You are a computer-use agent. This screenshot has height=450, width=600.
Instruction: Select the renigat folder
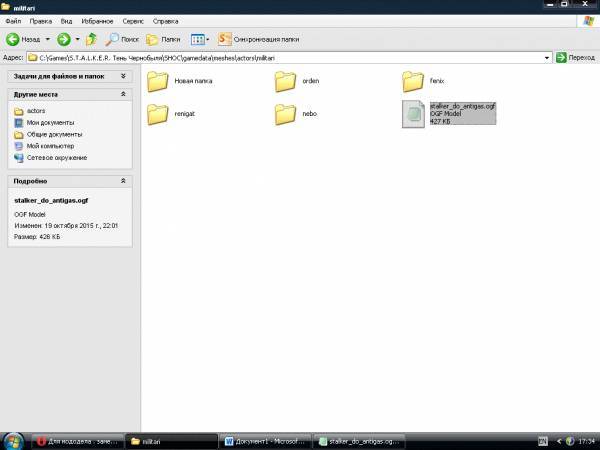coord(158,115)
